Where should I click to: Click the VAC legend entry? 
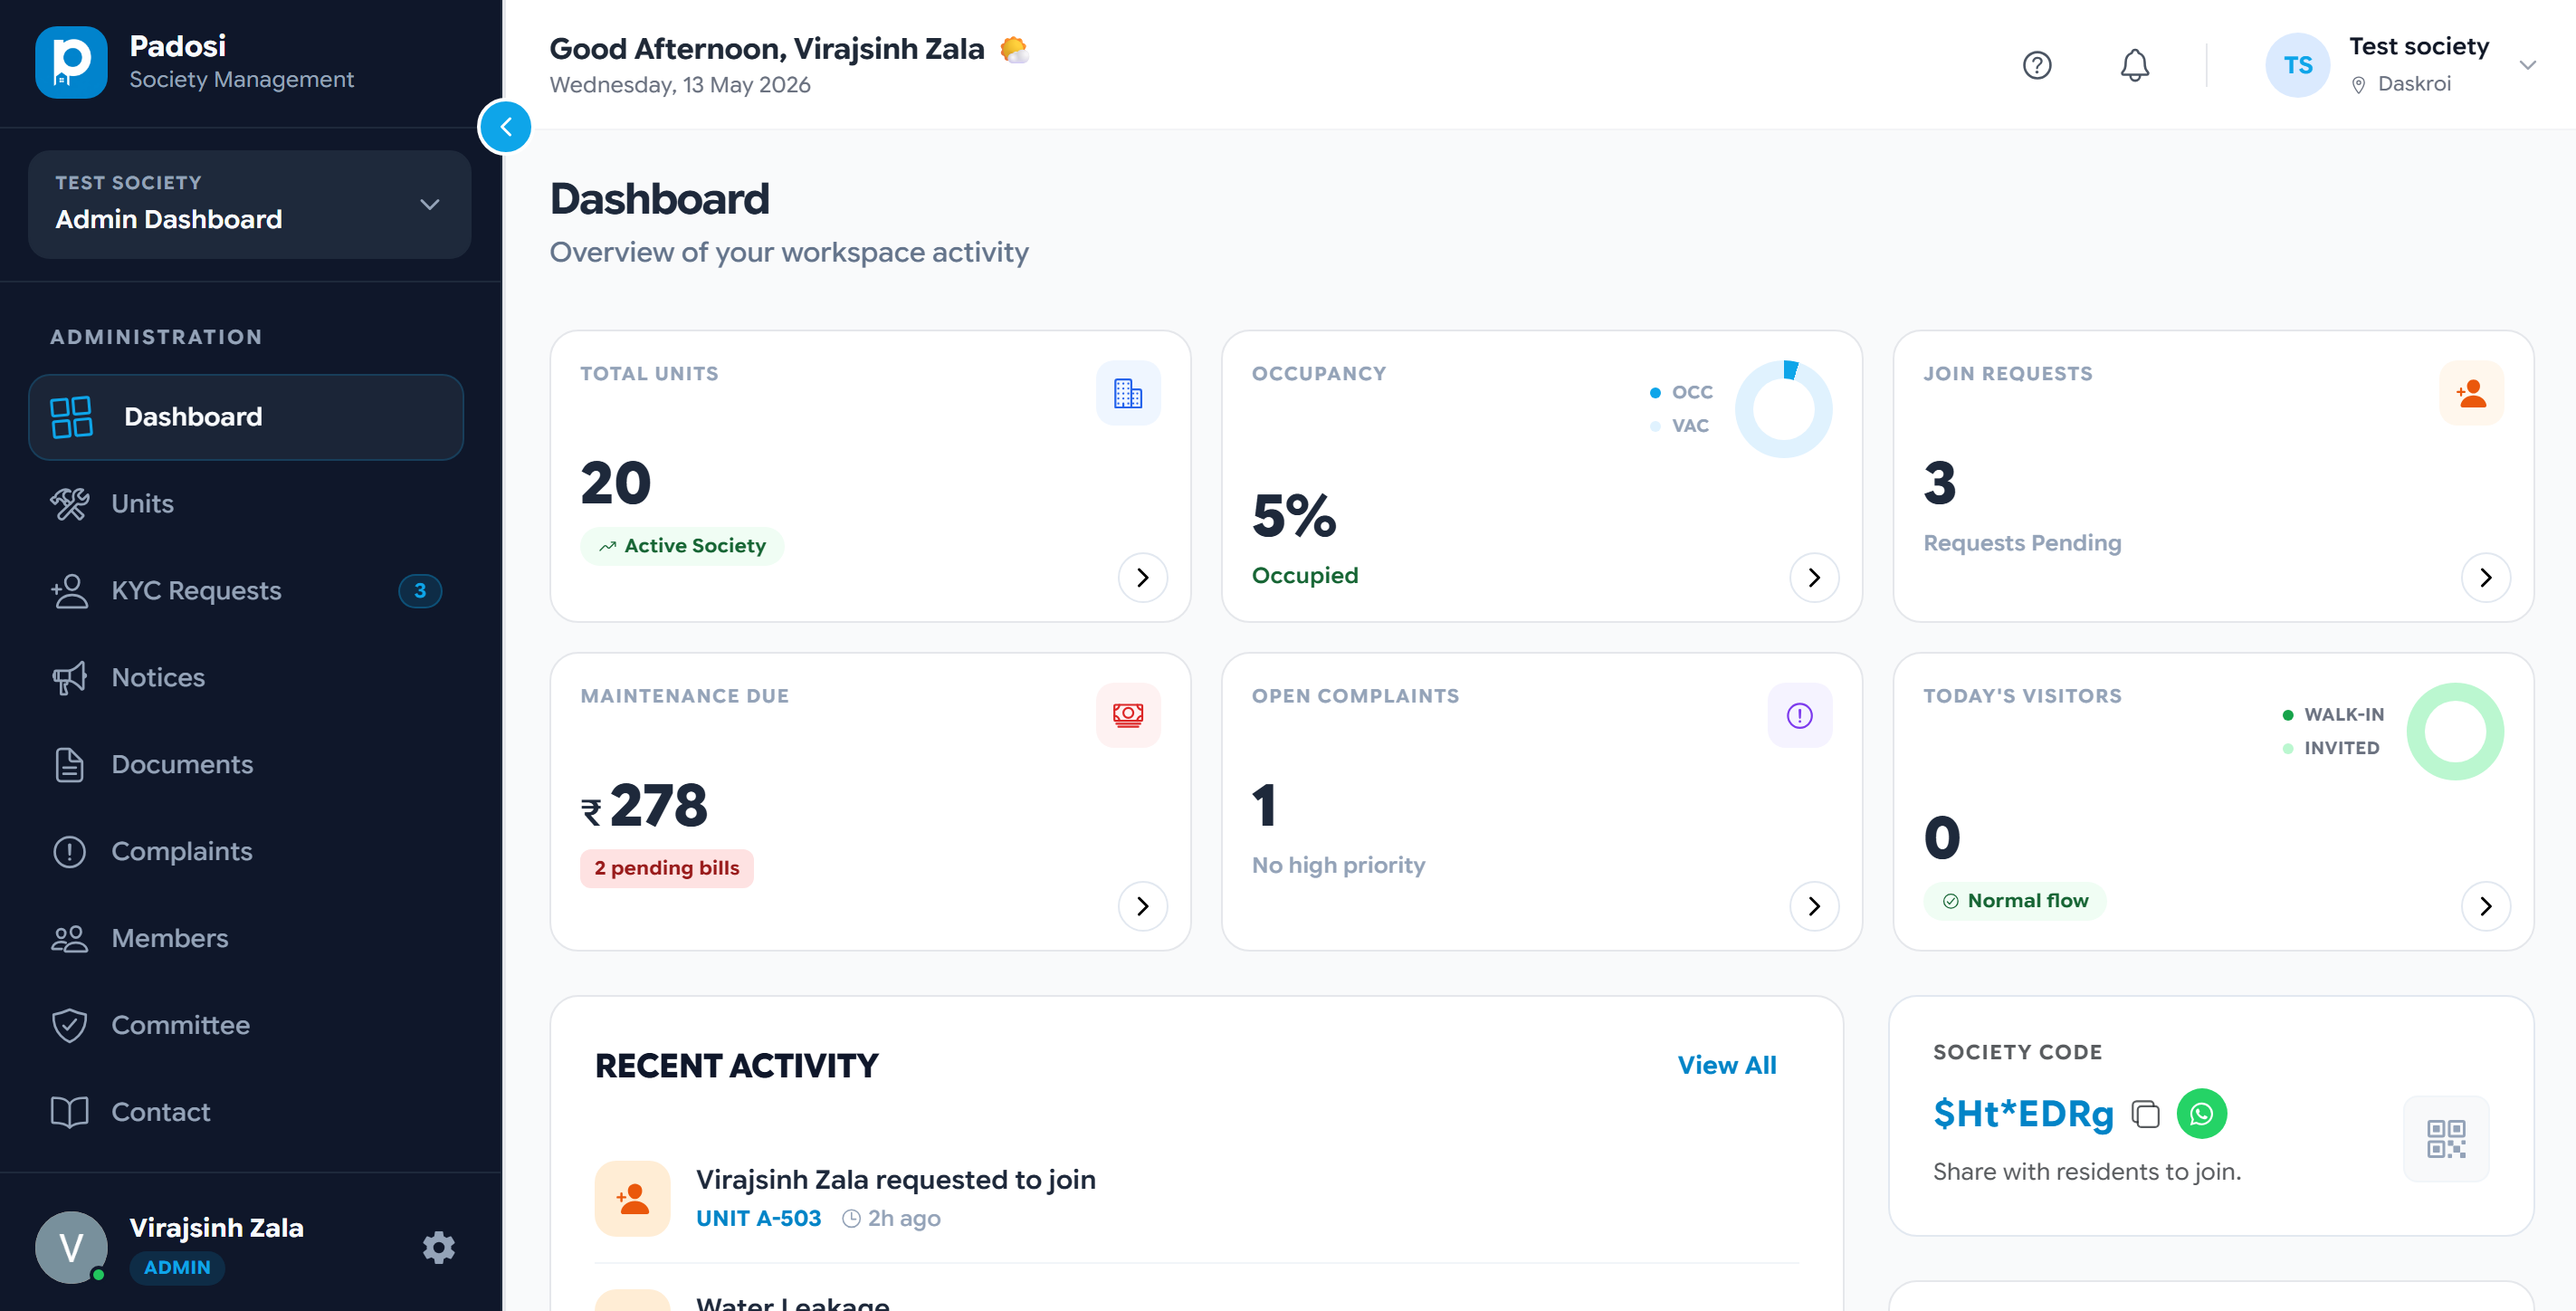1679,426
